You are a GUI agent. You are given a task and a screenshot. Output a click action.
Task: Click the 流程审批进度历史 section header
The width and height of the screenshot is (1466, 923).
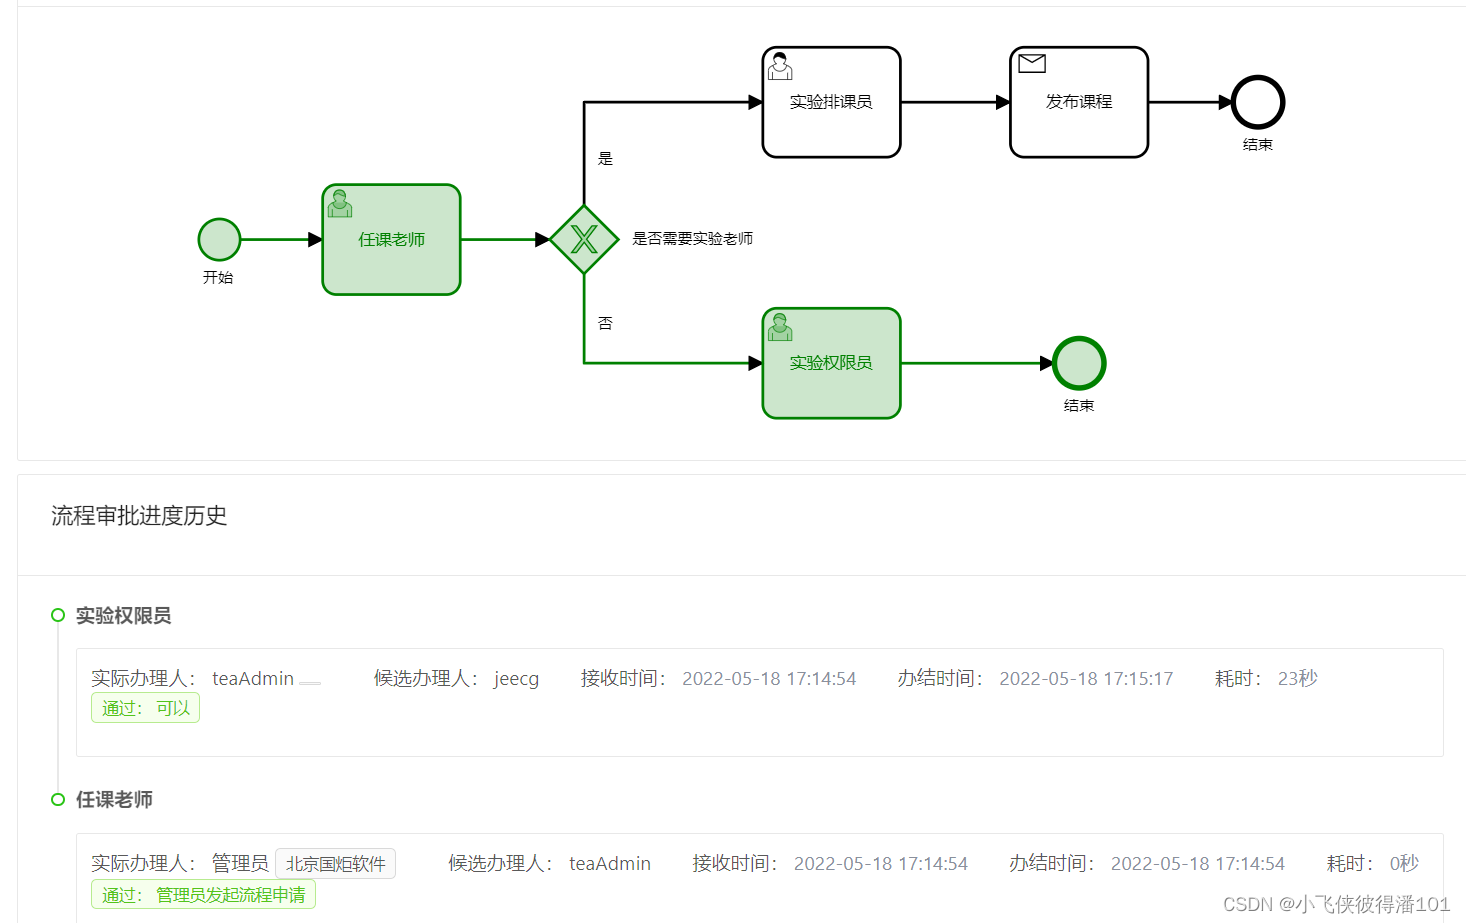pos(138,516)
